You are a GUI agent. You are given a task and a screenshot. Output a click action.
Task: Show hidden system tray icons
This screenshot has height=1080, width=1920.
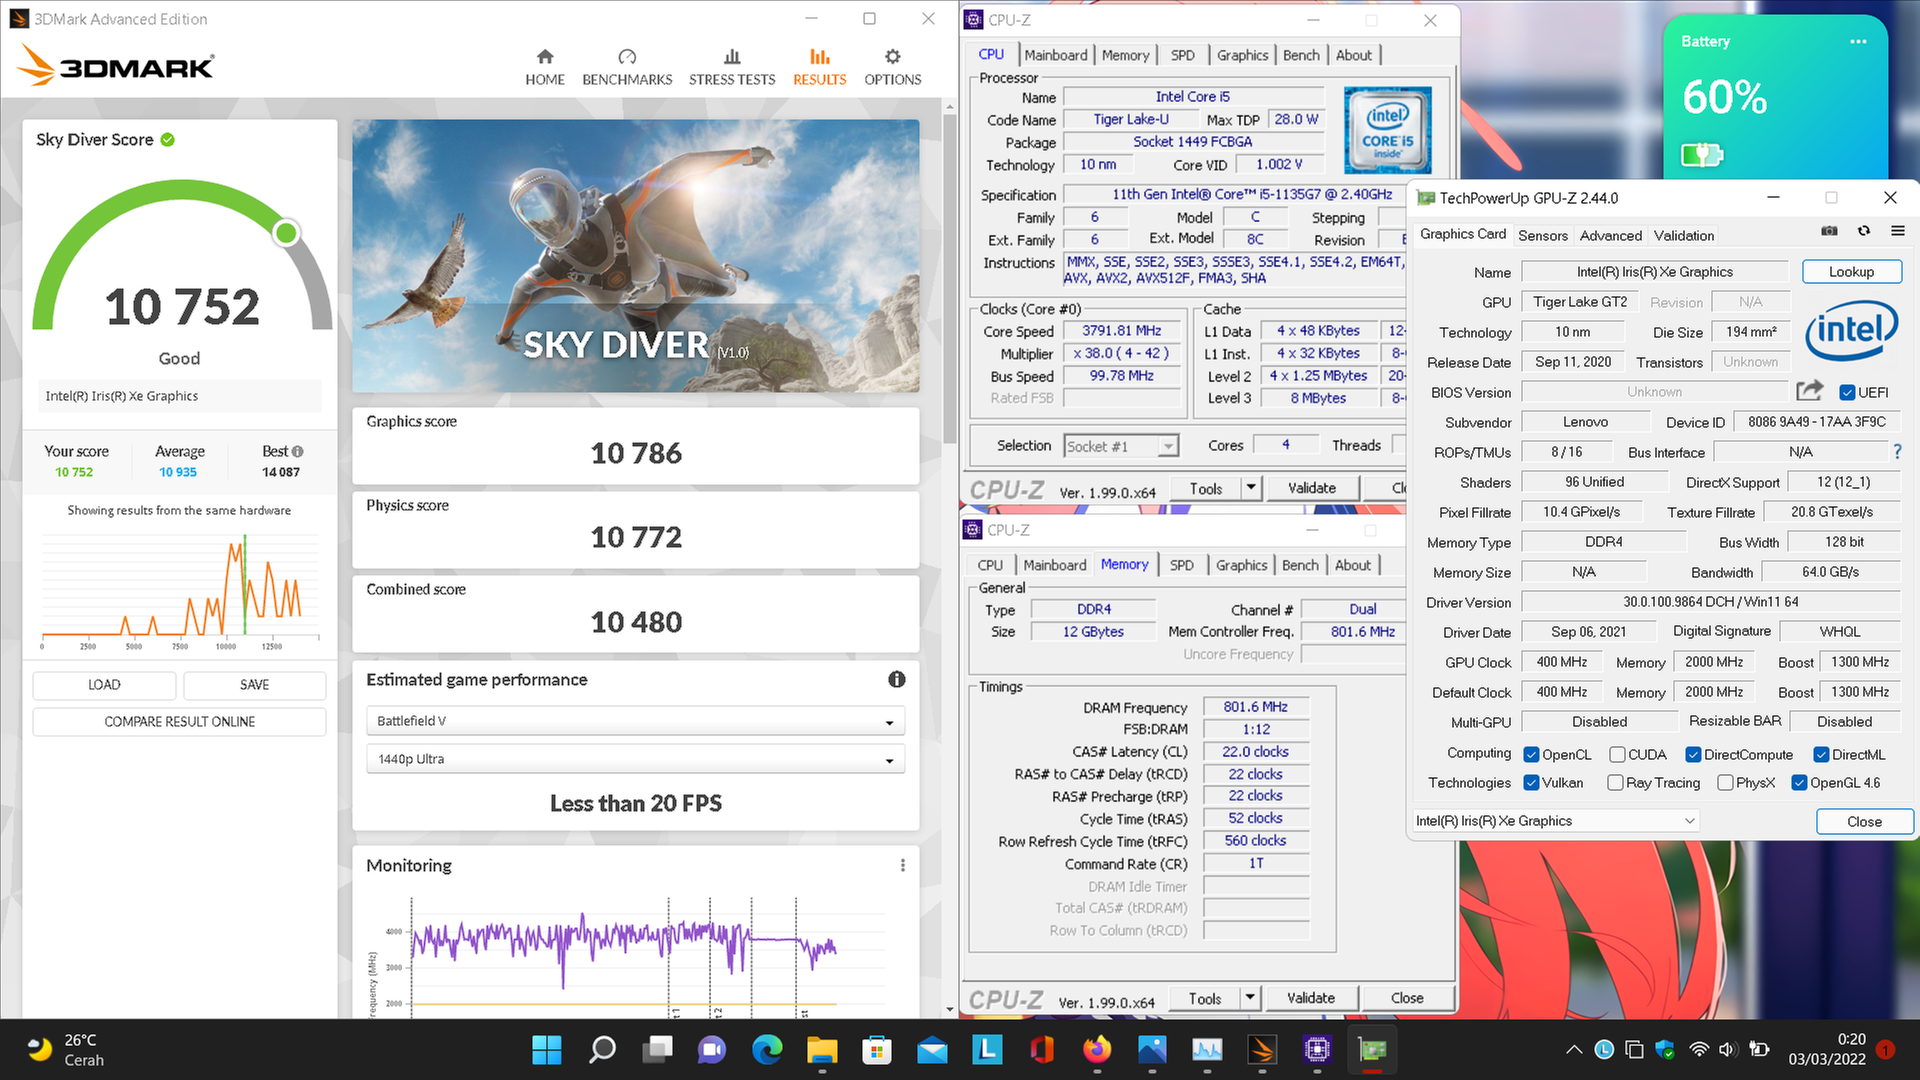click(x=1574, y=1049)
